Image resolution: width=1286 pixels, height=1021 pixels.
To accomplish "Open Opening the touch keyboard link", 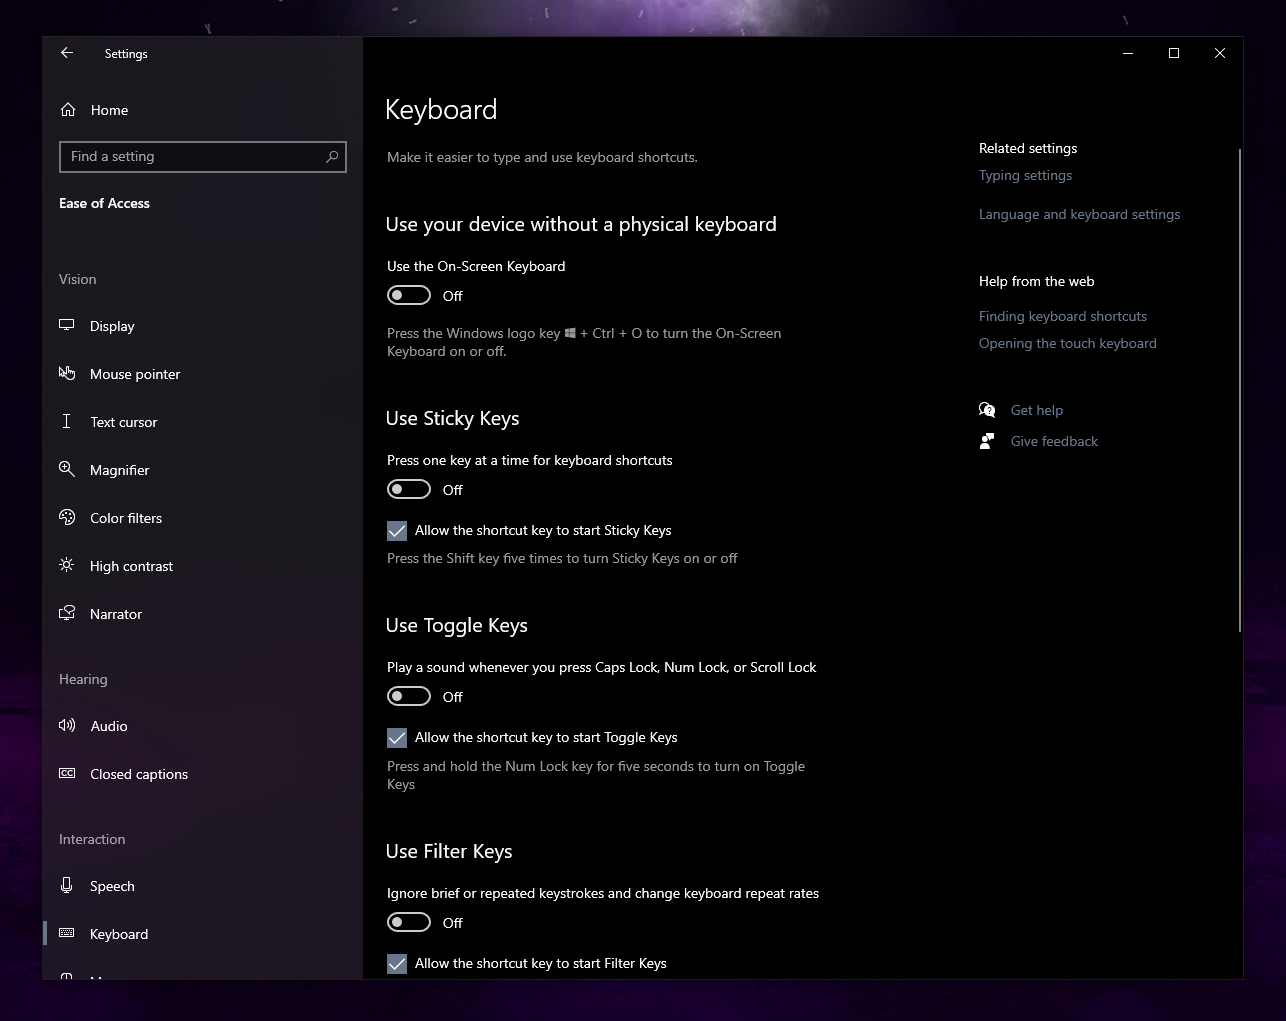I will click(1067, 343).
